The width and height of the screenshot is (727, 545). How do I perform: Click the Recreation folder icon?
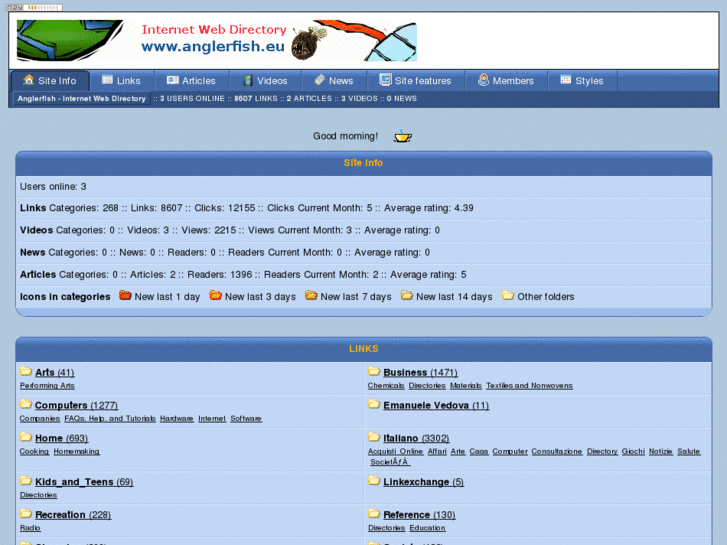click(x=26, y=513)
